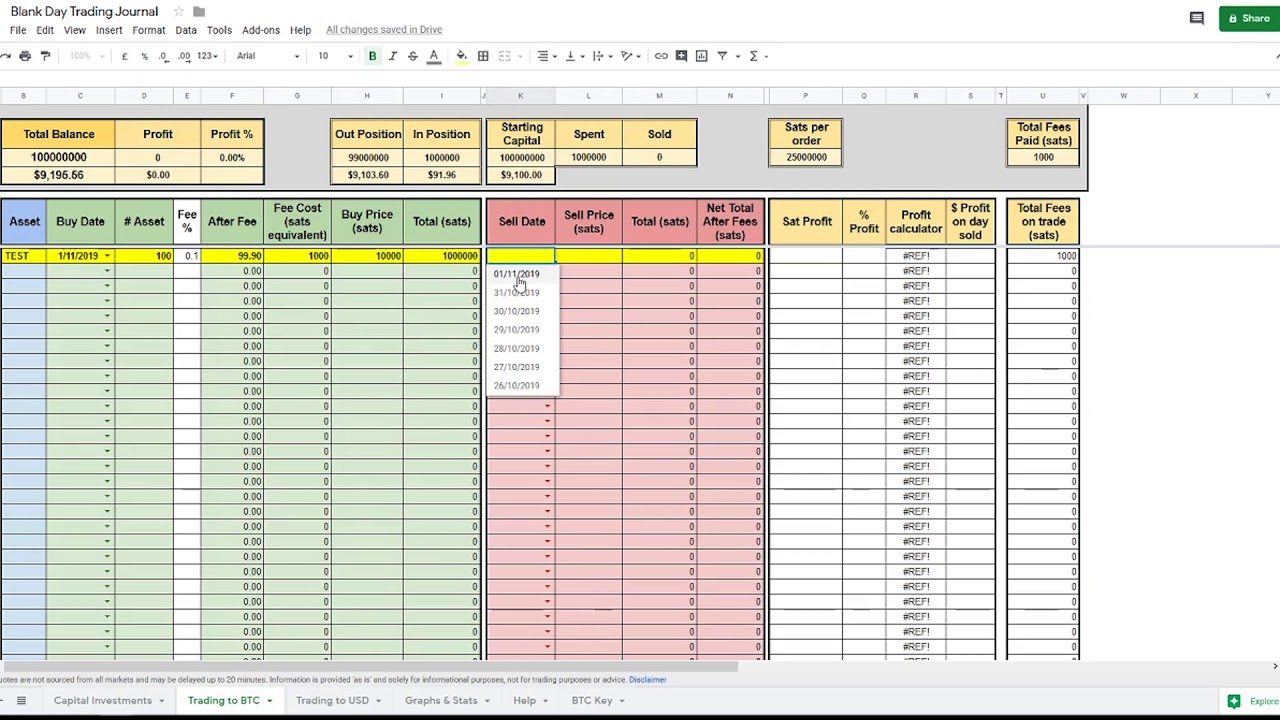Select the Total Balance header cell
This screenshot has width=1280, height=720.
[58, 134]
